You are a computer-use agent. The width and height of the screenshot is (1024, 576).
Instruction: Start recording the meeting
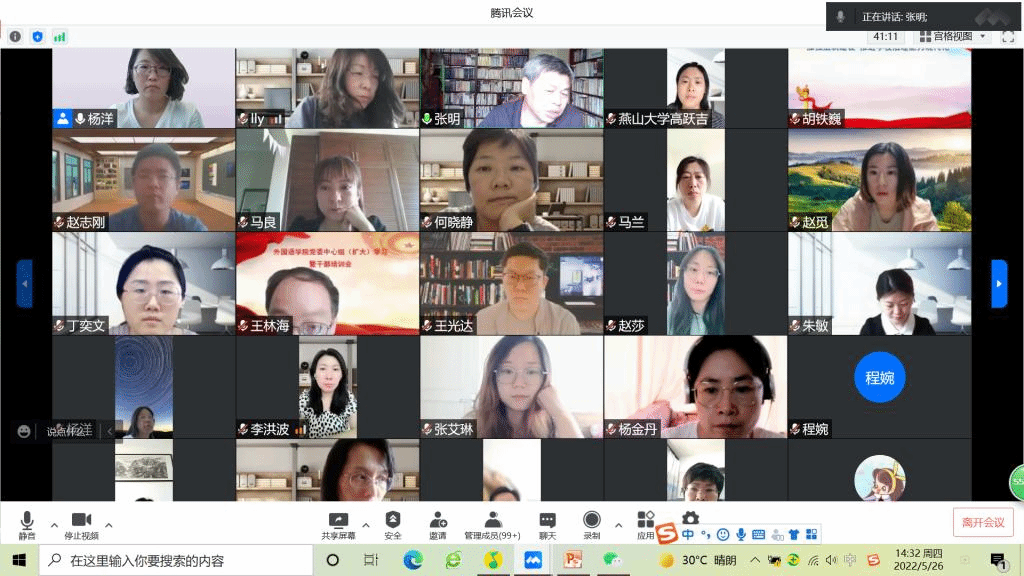[591, 522]
